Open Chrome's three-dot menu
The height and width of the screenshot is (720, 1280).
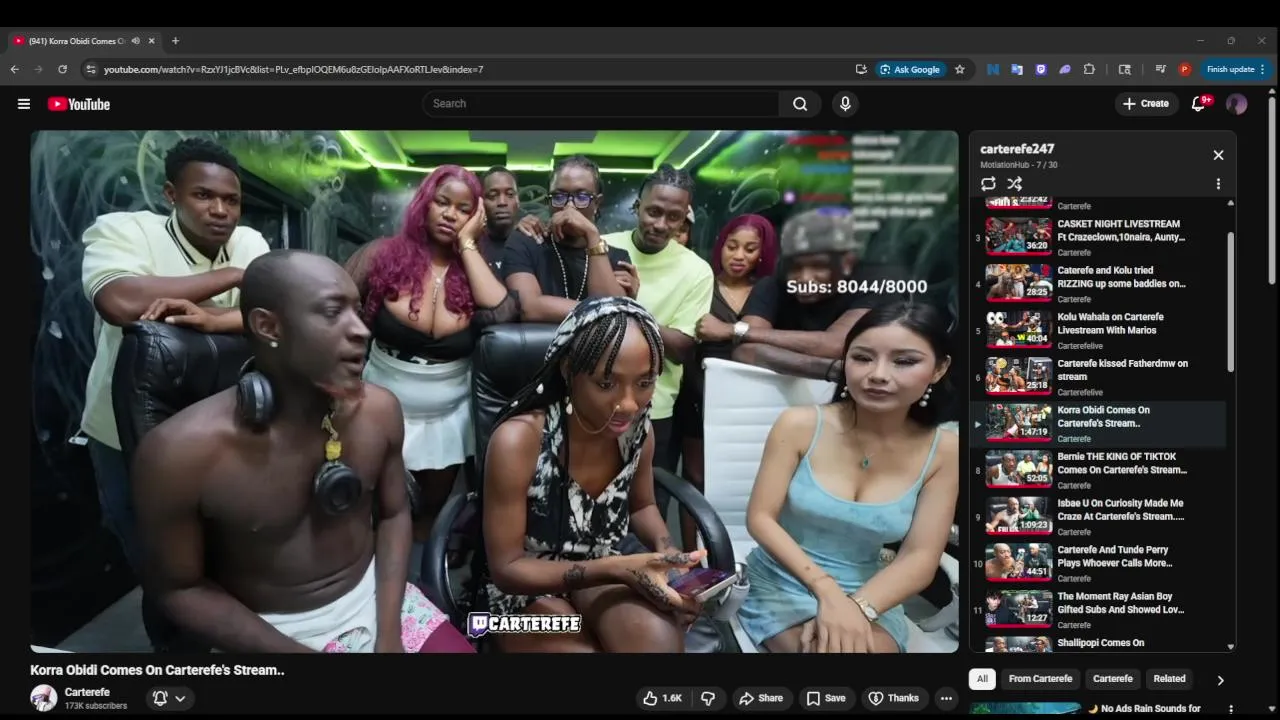point(1262,69)
